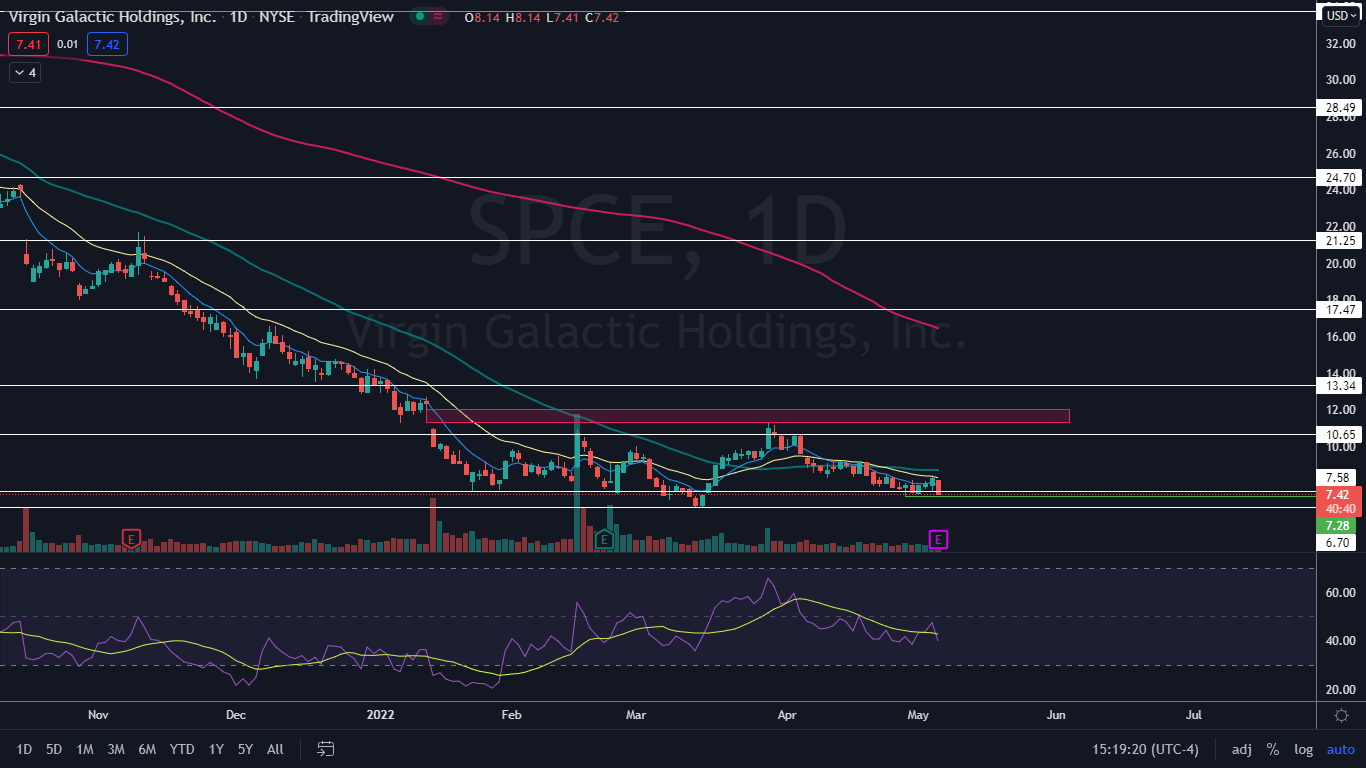Viewport: 1366px width, 768px height.
Task: Click the 2022 label on time axis
Action: coord(380,716)
